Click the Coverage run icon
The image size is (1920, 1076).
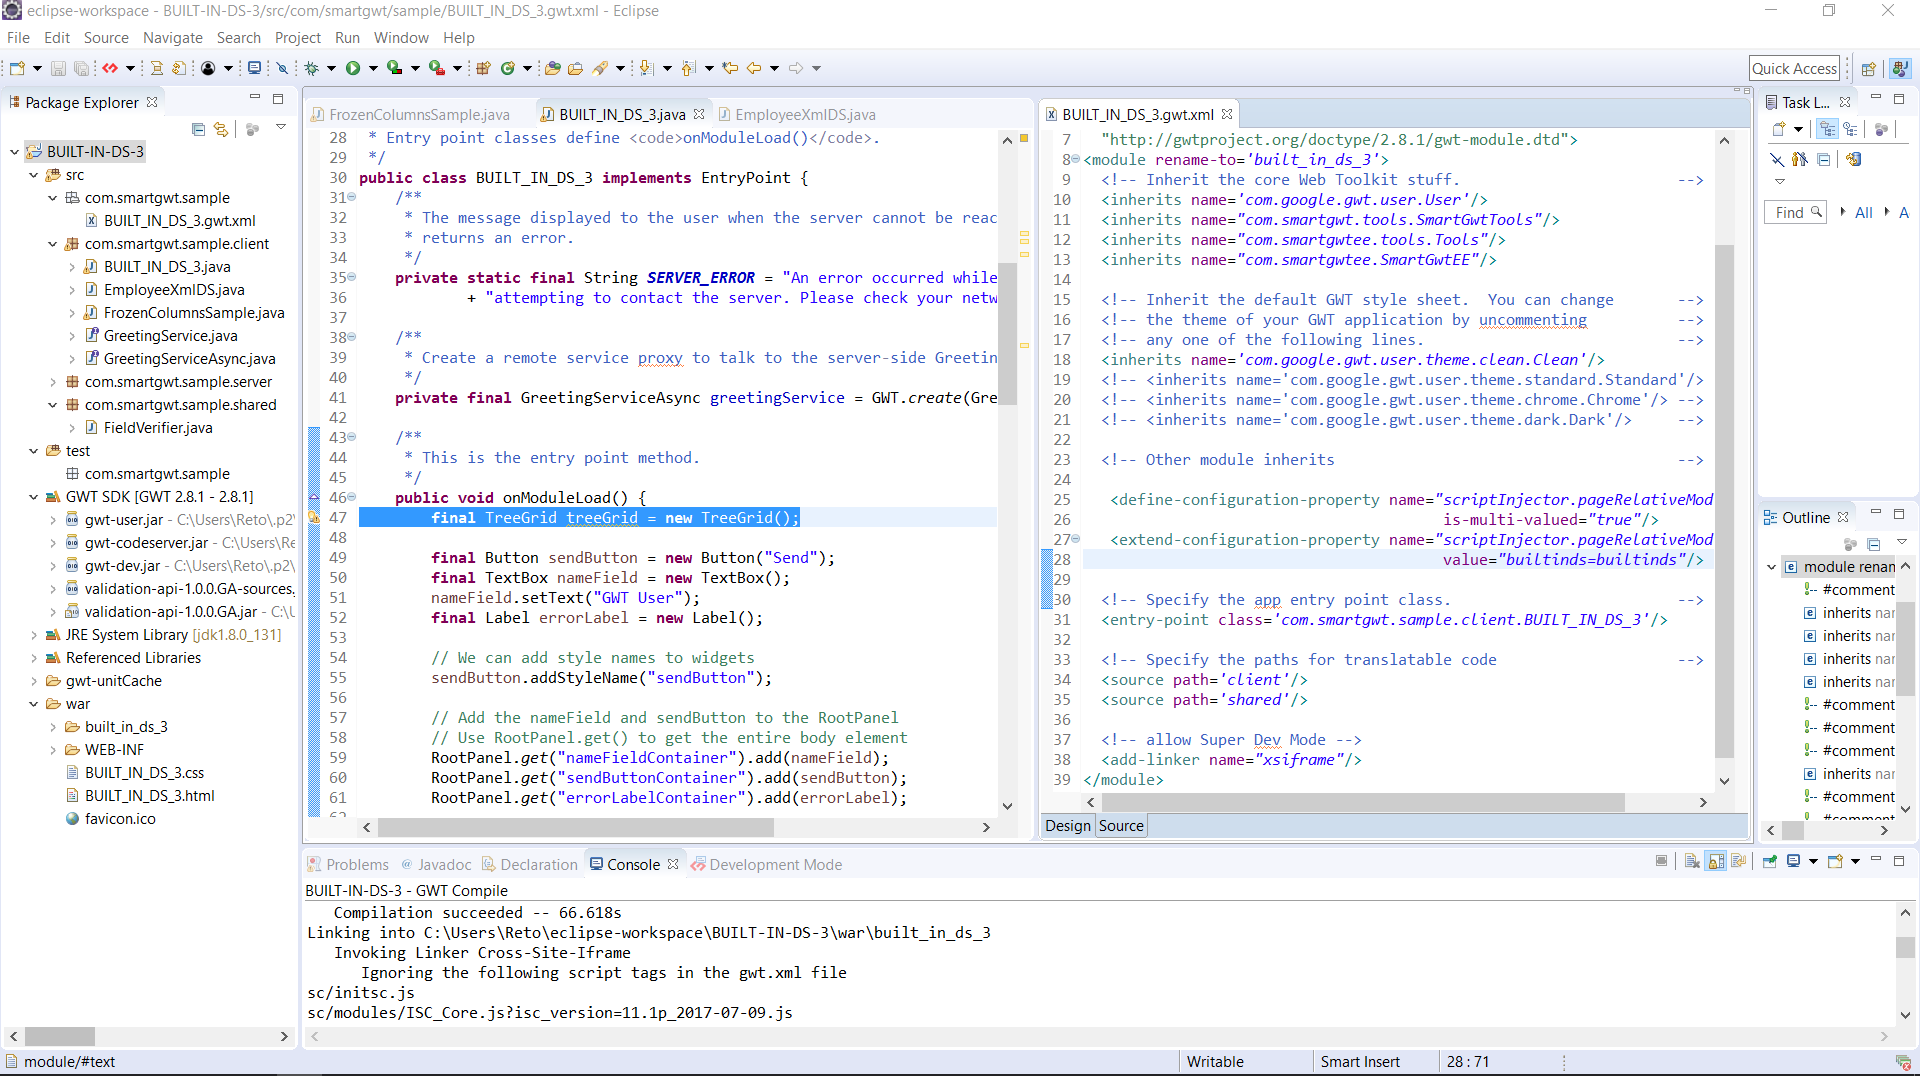point(395,68)
